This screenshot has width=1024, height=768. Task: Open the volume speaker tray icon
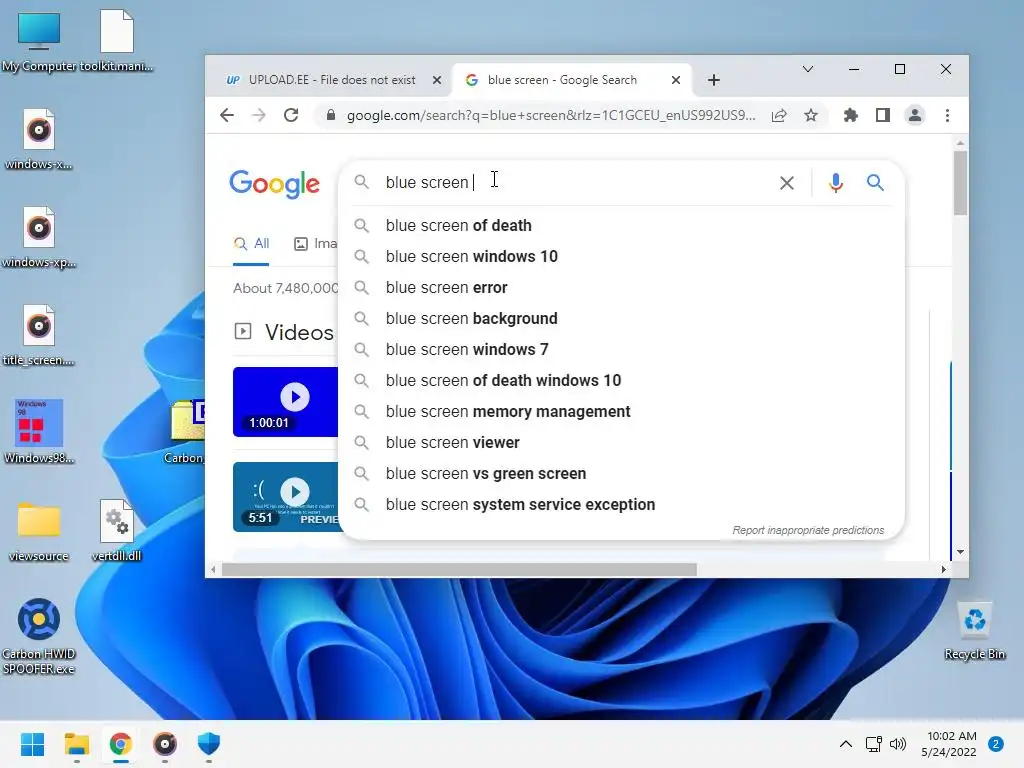898,744
